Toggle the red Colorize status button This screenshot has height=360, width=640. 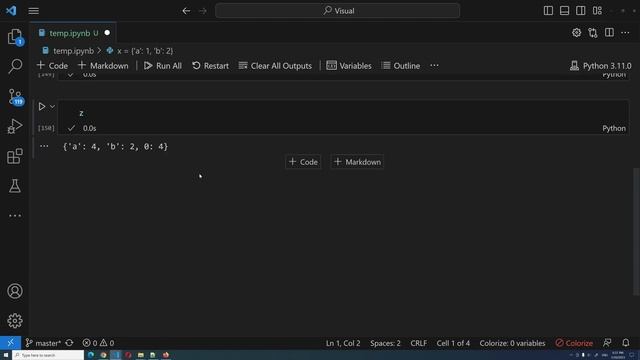pyautogui.click(x=574, y=343)
